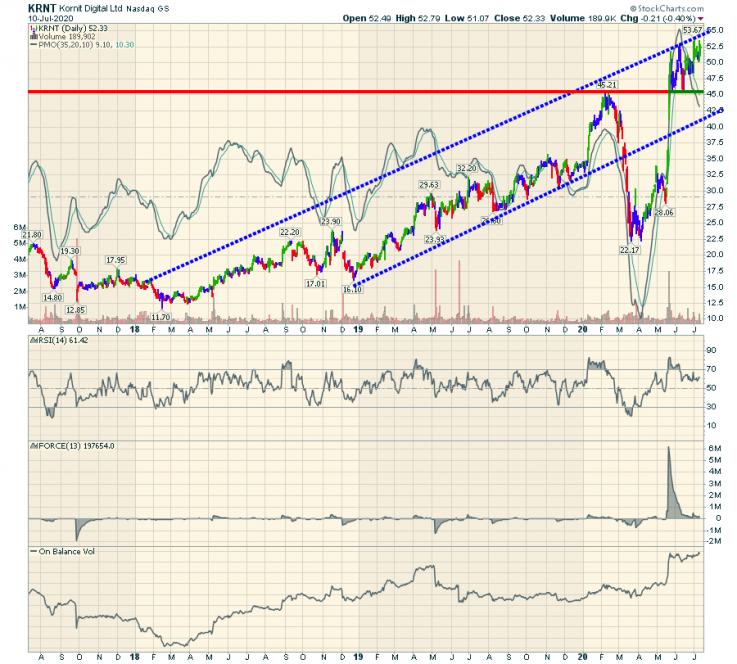Click the red horizontal resistance line

click(300, 92)
